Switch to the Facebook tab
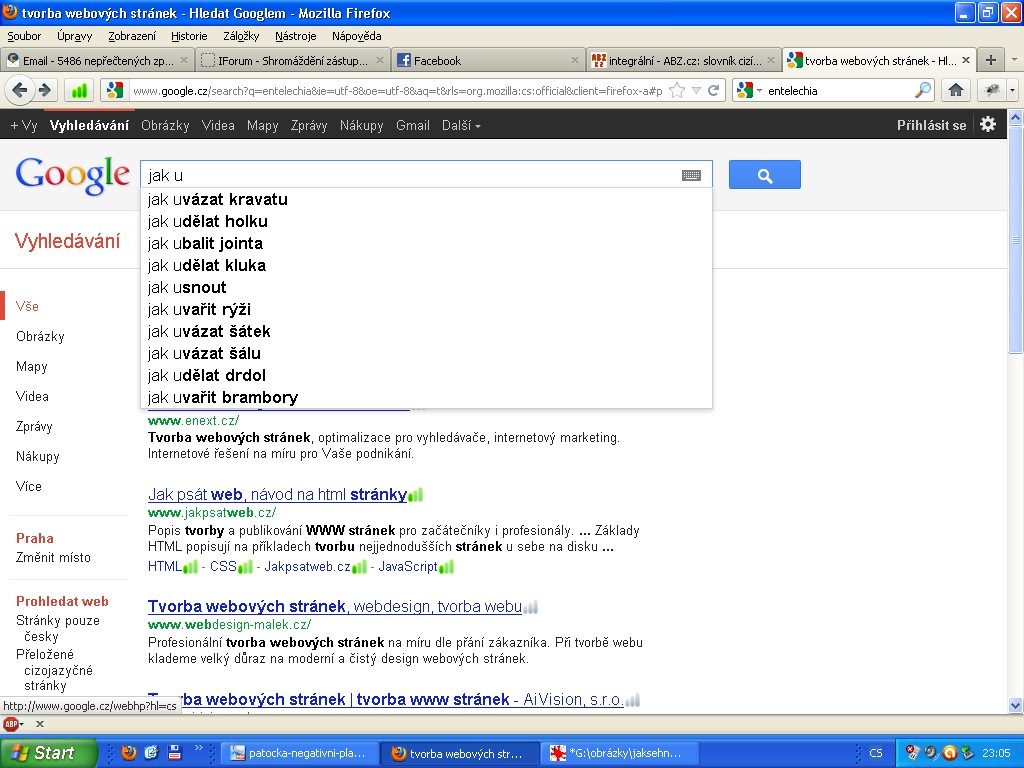 (489, 60)
